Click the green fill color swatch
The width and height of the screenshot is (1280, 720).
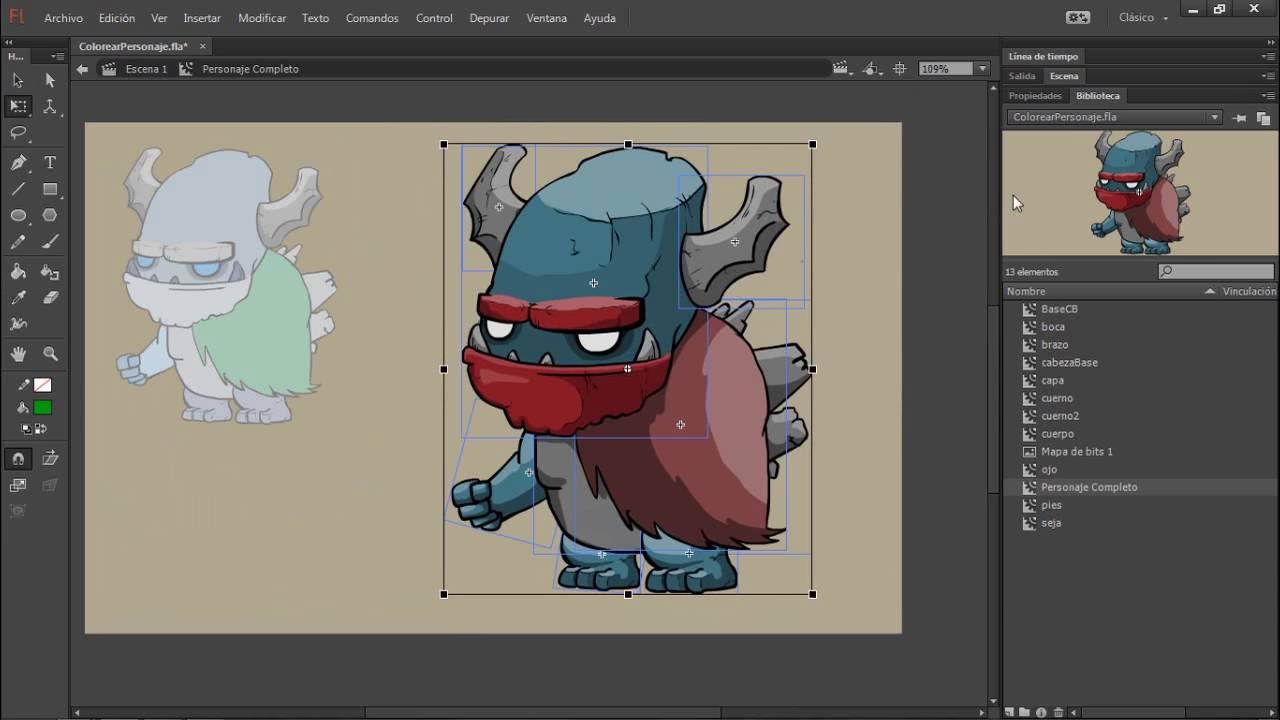point(42,408)
